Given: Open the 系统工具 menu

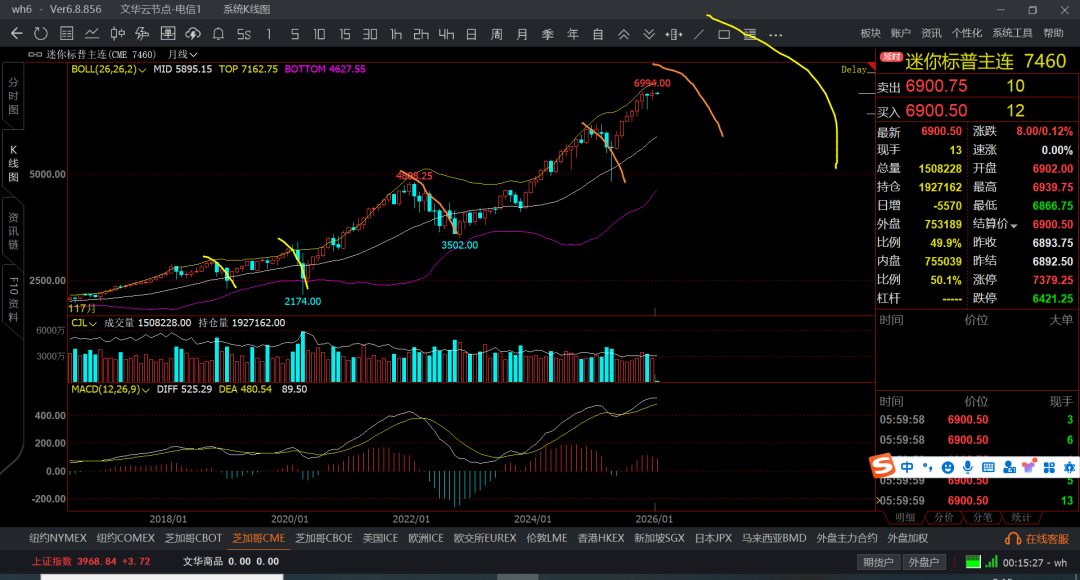Looking at the screenshot, I should click(x=1012, y=33).
